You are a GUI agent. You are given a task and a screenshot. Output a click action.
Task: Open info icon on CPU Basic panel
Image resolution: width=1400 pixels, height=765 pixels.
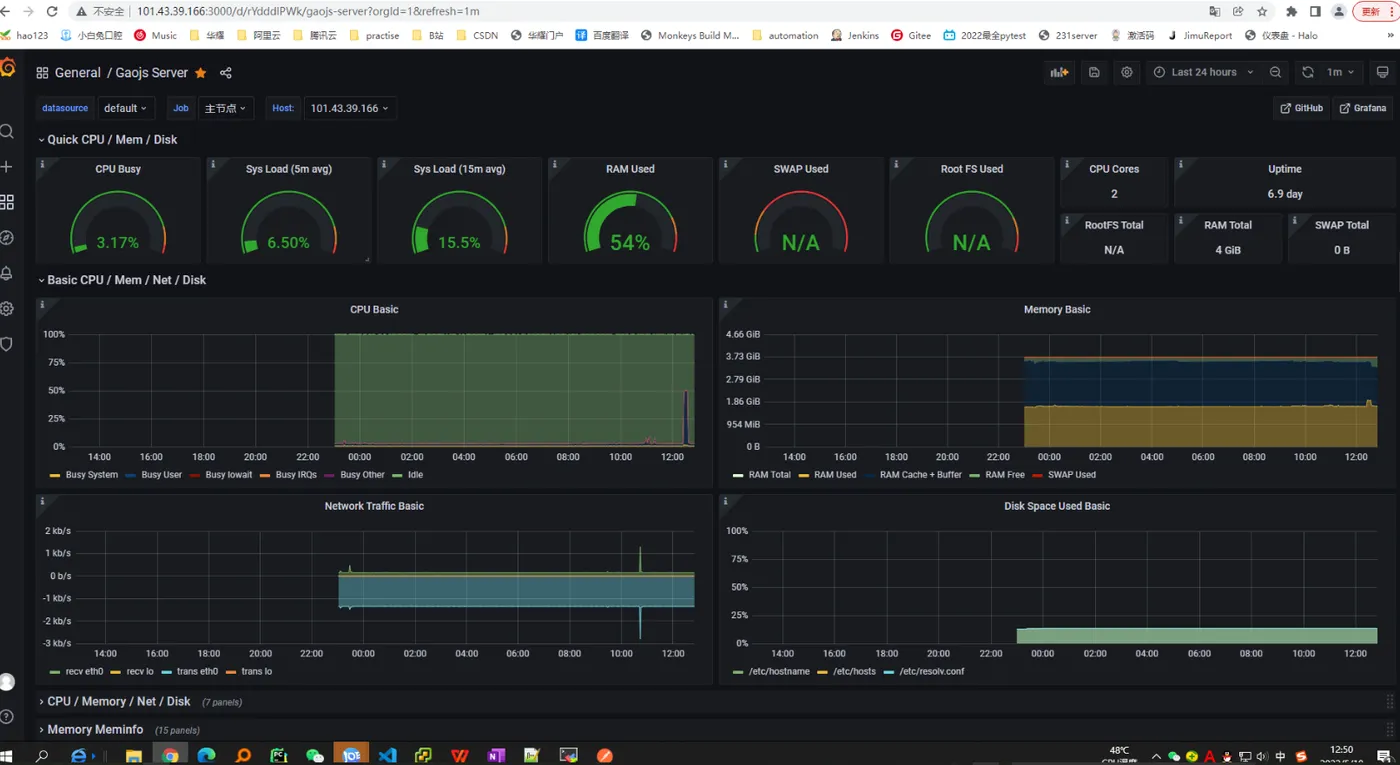(x=41, y=303)
